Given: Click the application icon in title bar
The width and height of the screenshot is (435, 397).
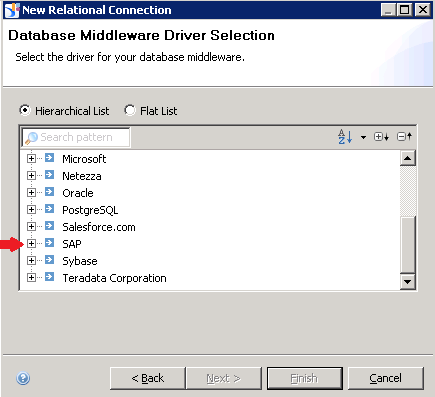Looking at the screenshot, I should [12, 10].
